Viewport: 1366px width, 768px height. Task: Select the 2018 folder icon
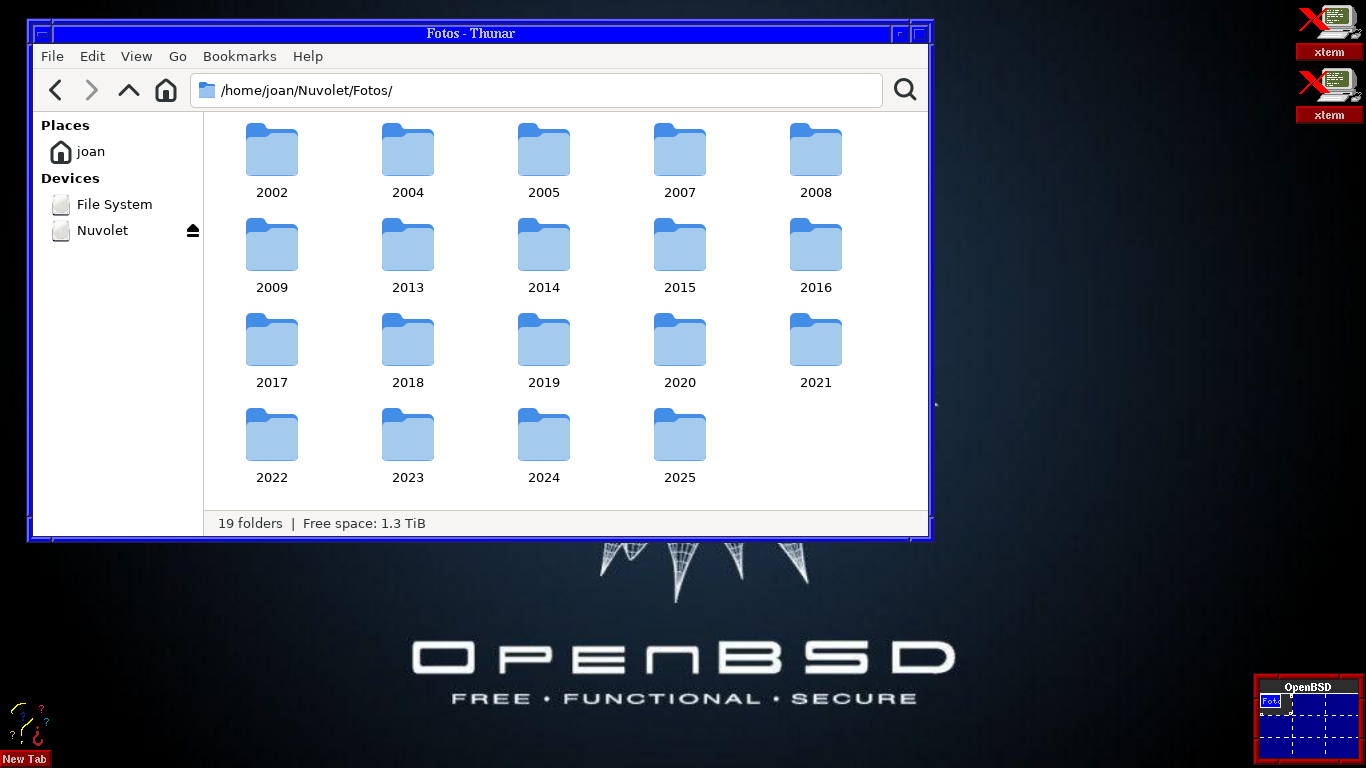point(408,340)
